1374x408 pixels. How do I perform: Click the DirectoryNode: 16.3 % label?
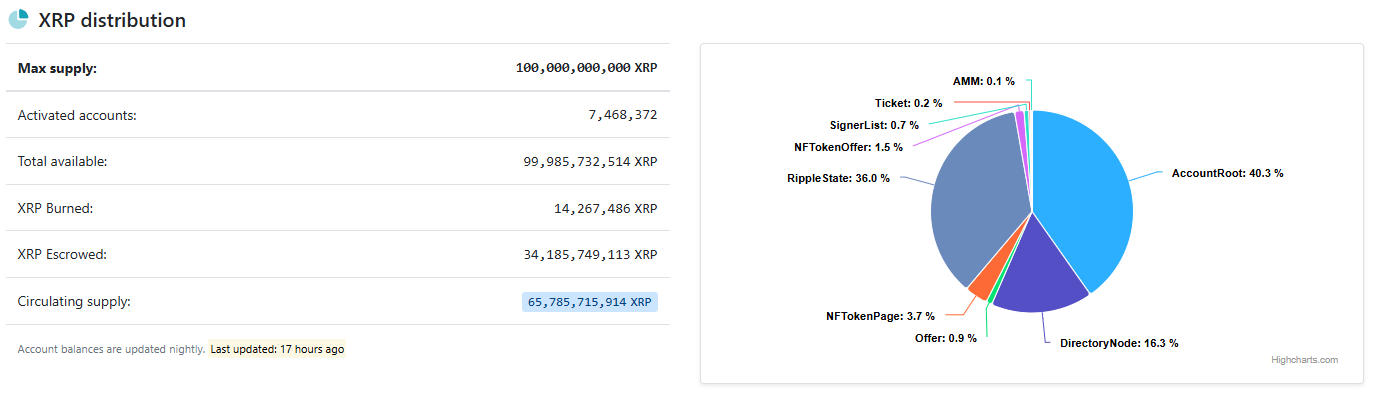point(1119,343)
